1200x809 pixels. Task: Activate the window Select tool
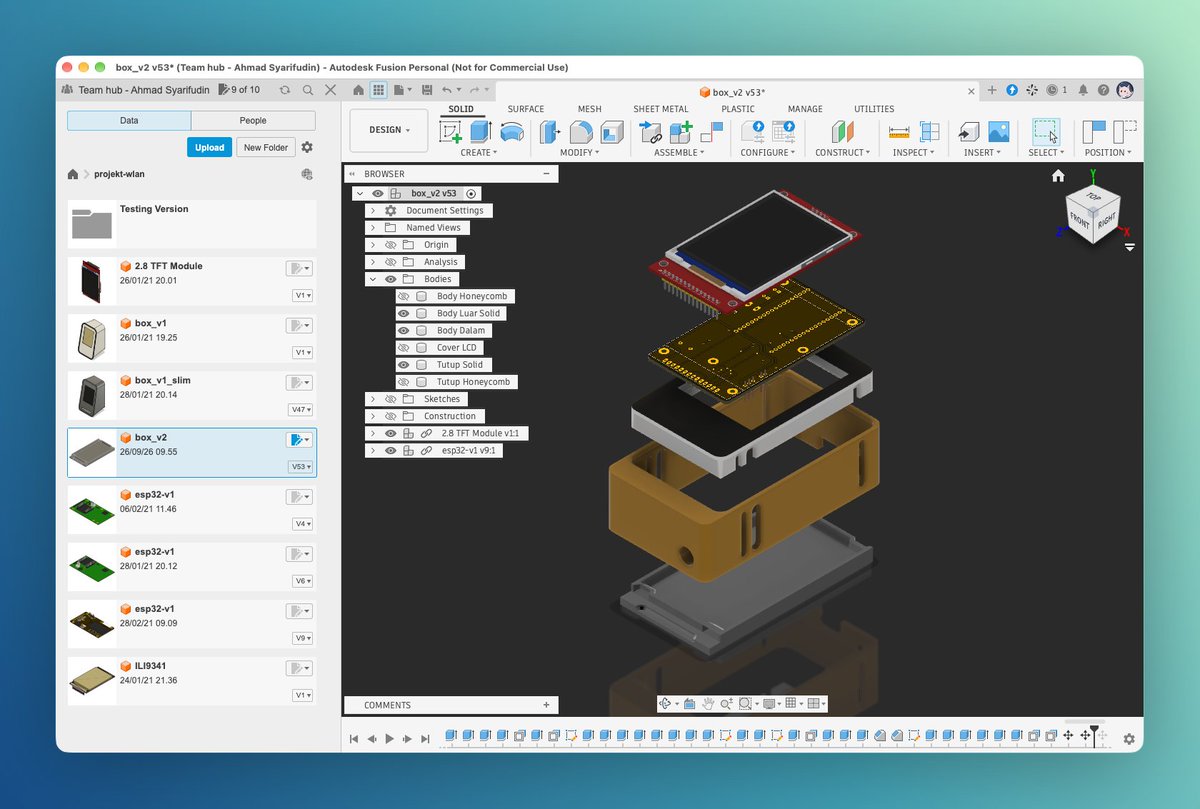1045,131
